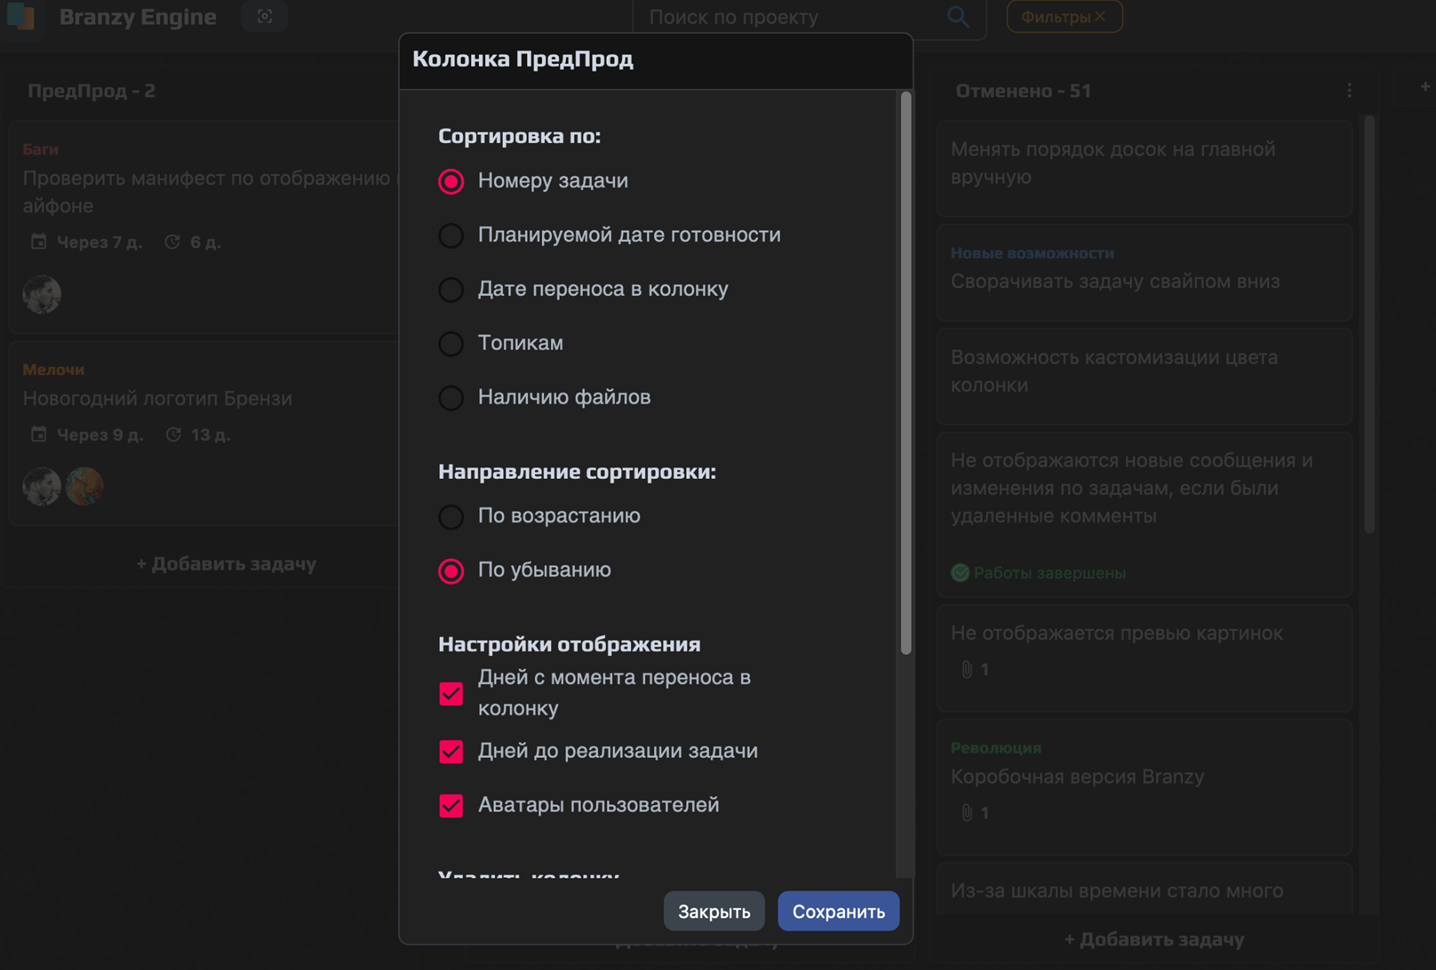Click the Работы завершены status text
The width and height of the screenshot is (1436, 970).
click(1050, 573)
